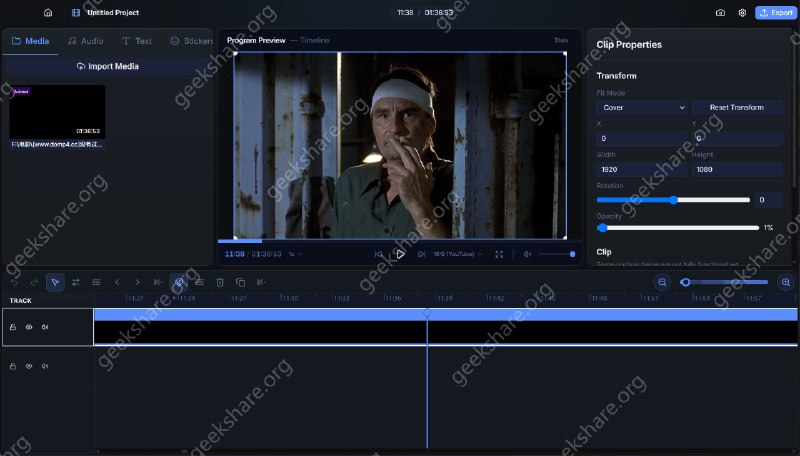Click the Untitled Project title

click(x=113, y=13)
